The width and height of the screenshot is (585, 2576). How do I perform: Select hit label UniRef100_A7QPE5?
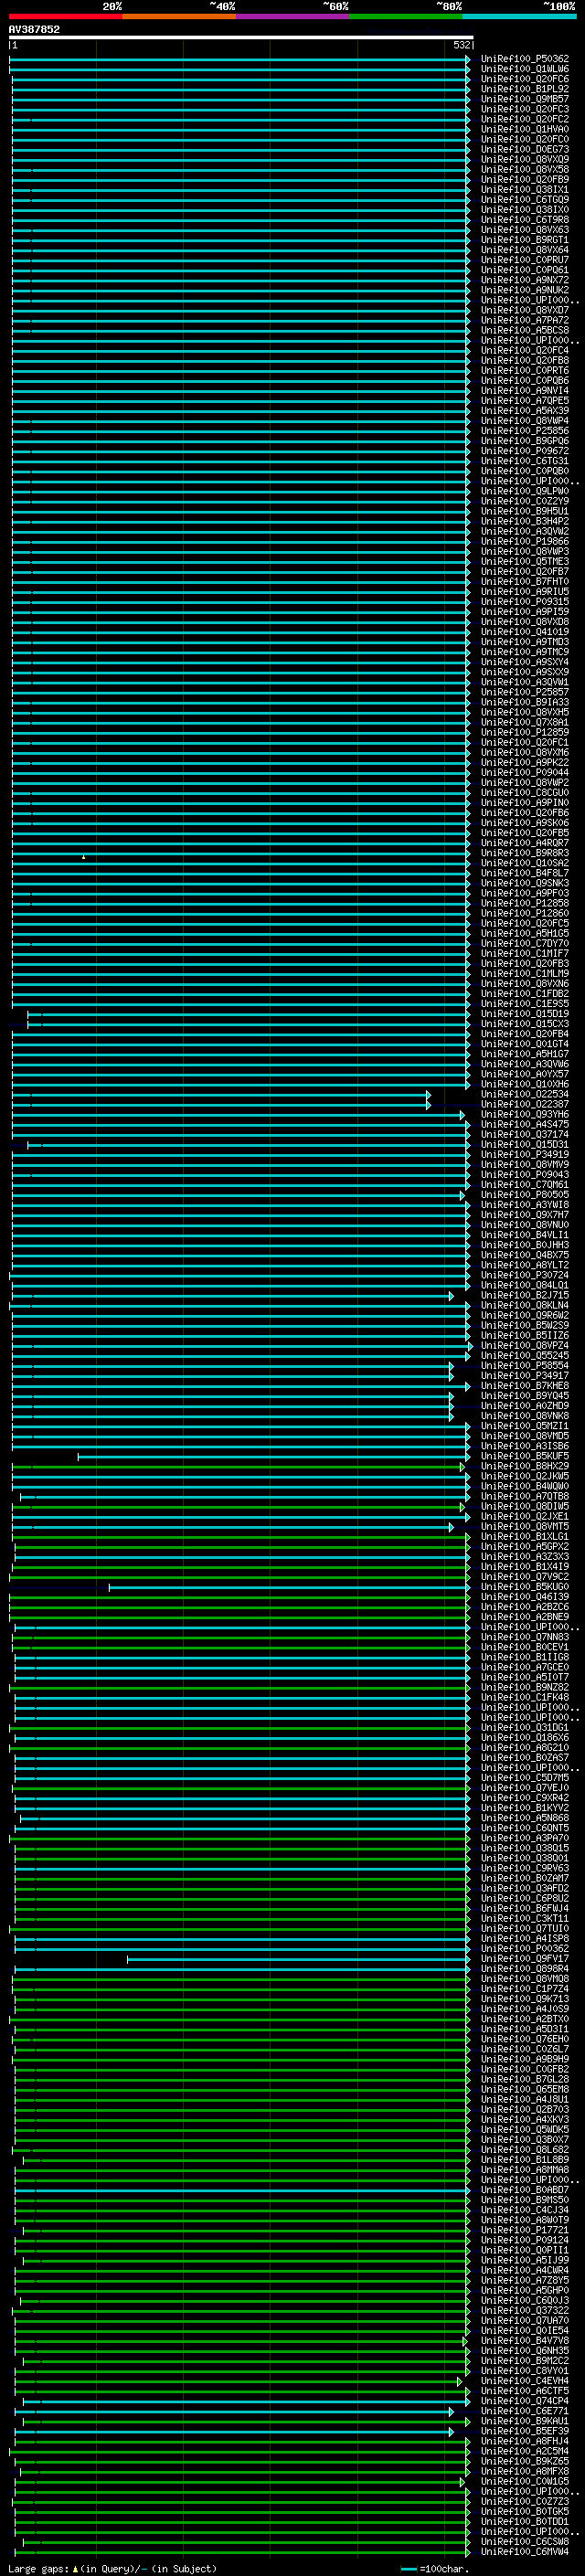coord(525,401)
